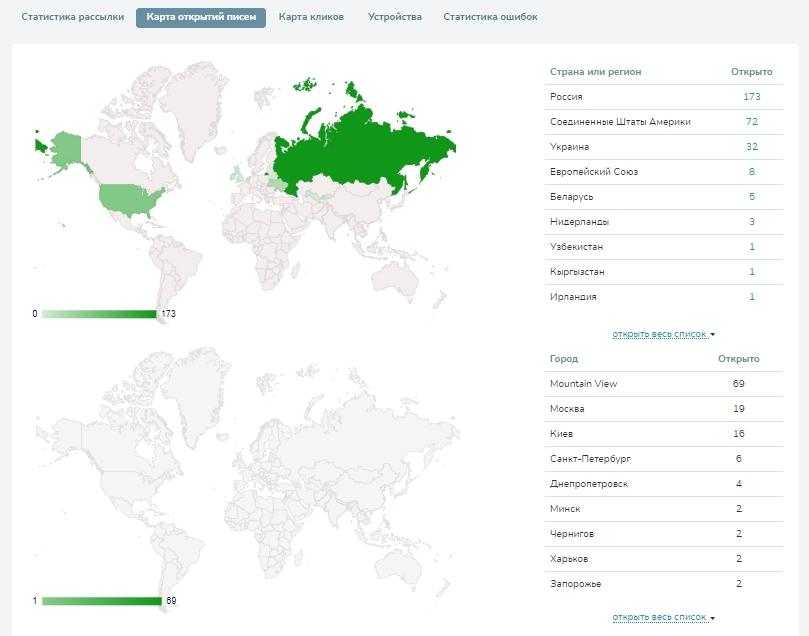This screenshot has width=809, height=636.
Task: Go to Статистика ошибок tab
Action: coord(490,17)
